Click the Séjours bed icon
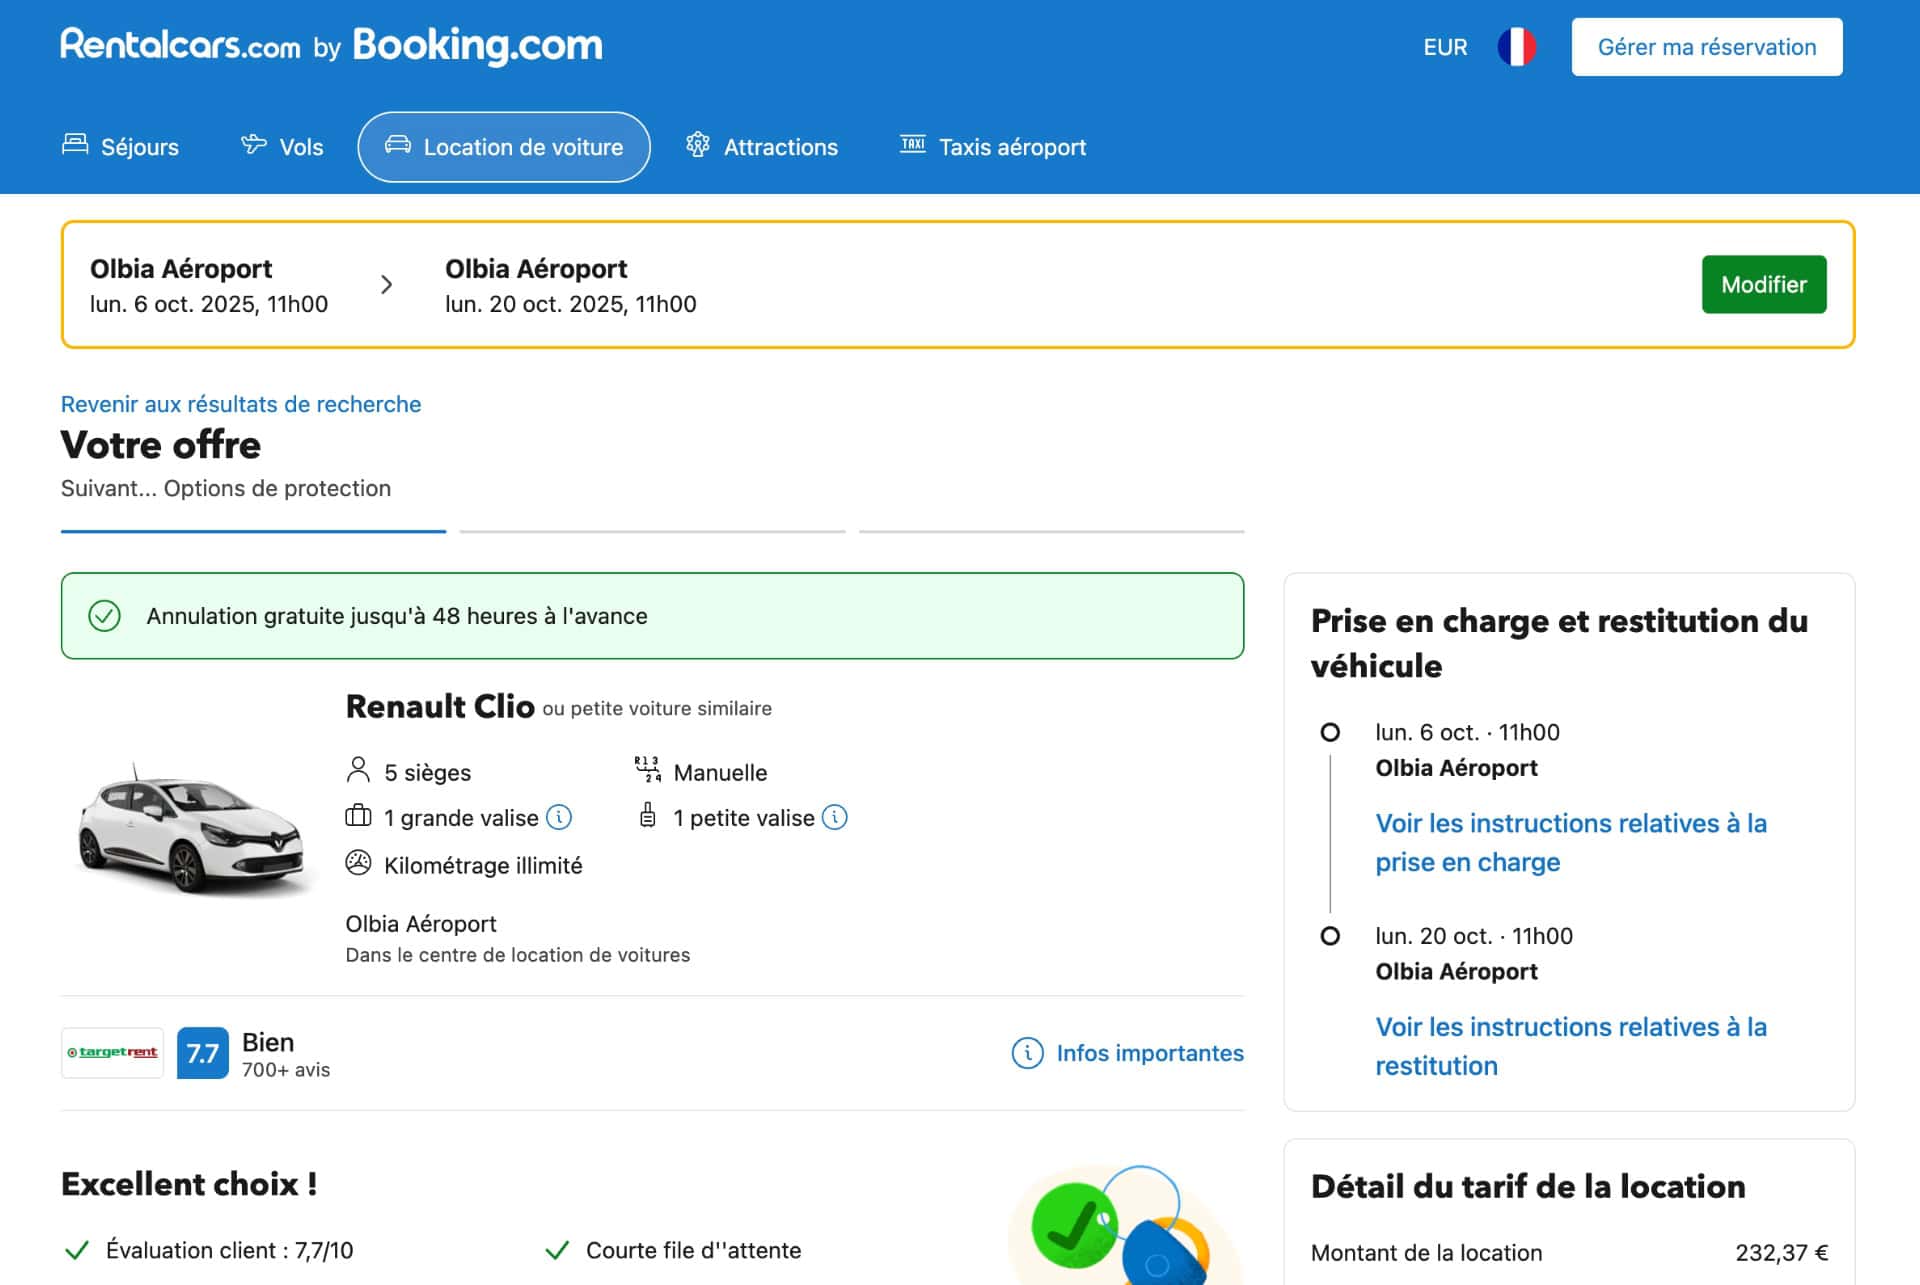1920x1285 pixels. pos(75,144)
